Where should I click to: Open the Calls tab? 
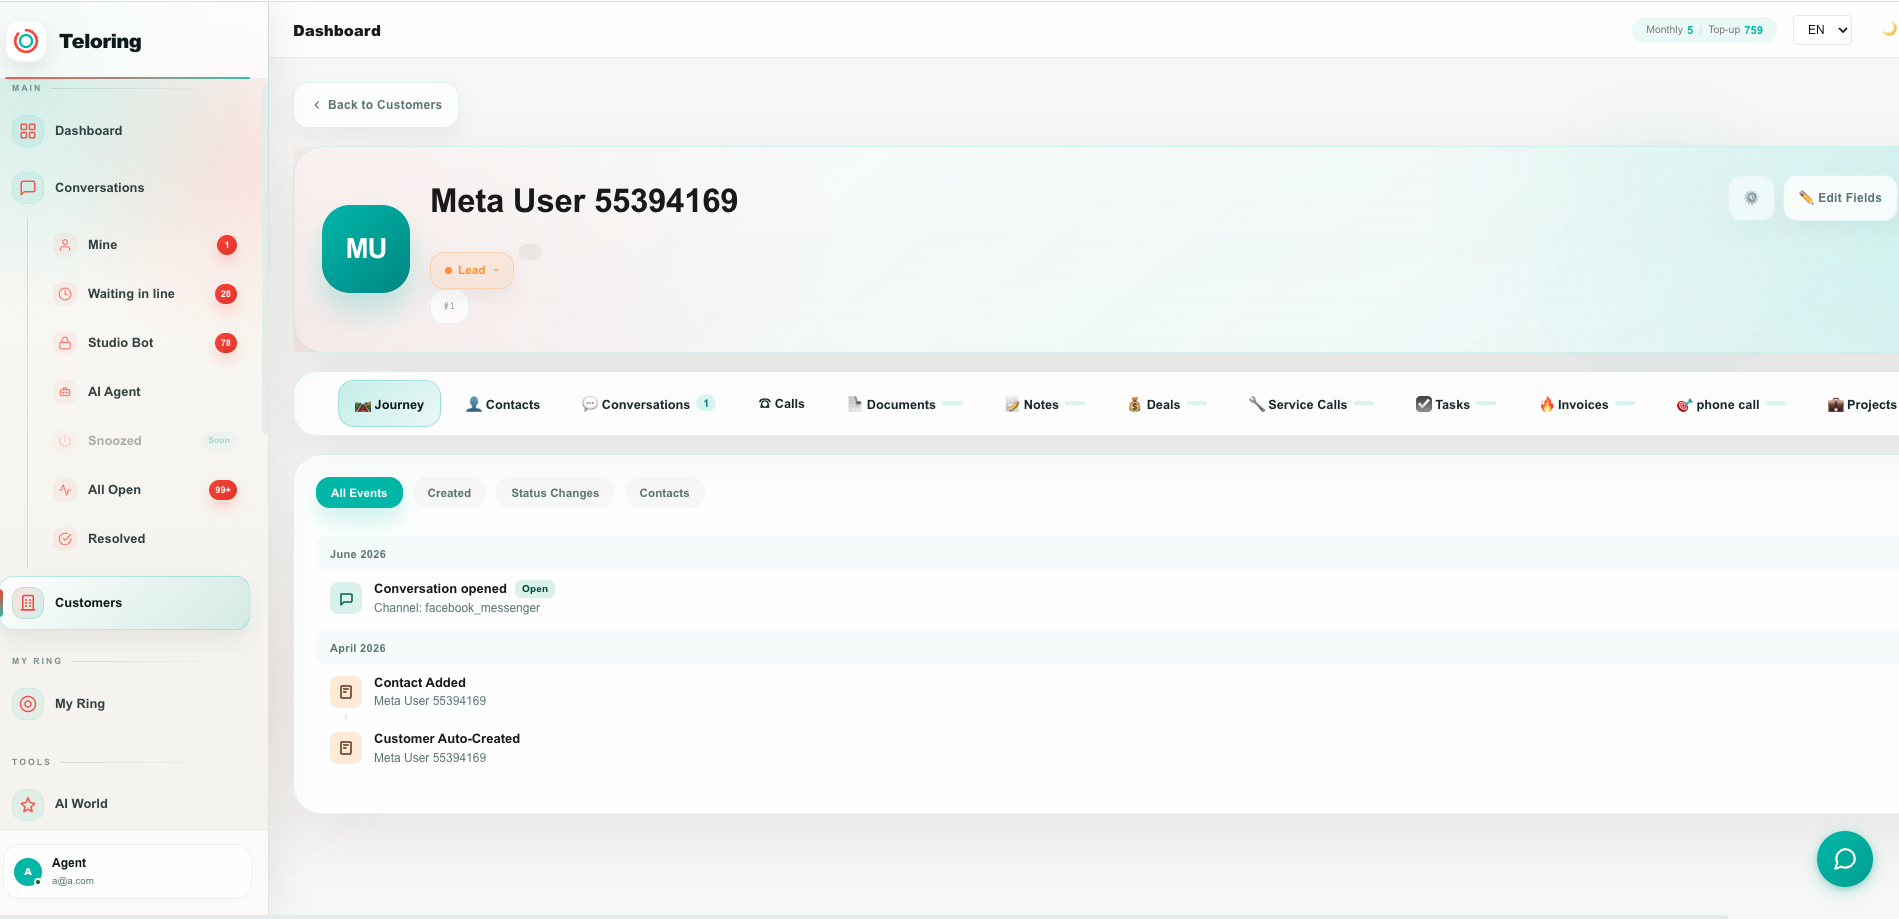coord(782,404)
